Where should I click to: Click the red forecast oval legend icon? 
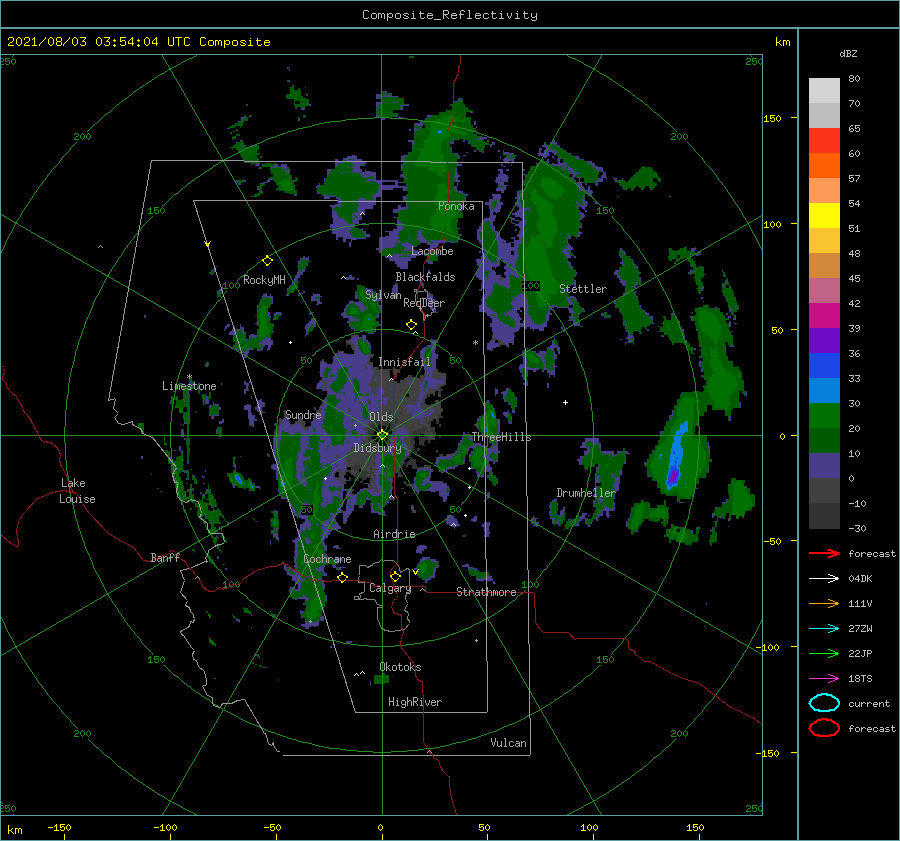point(824,728)
